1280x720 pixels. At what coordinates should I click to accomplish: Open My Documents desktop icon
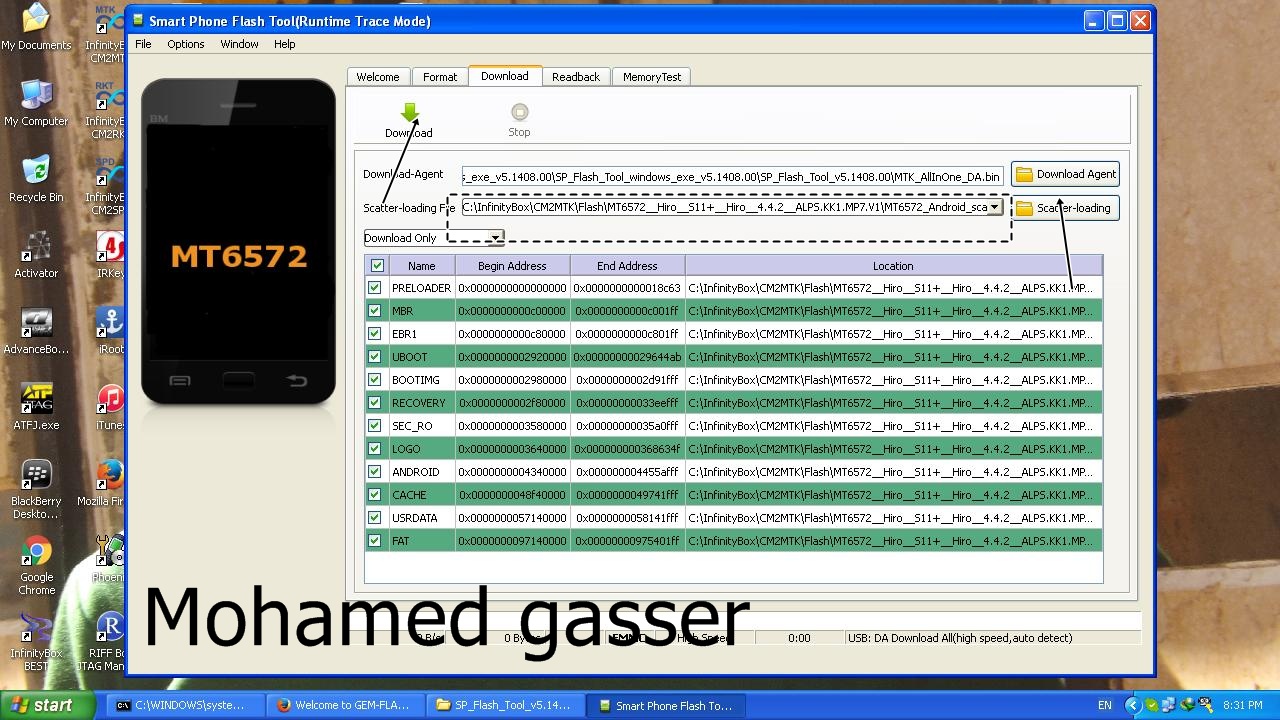point(36,28)
